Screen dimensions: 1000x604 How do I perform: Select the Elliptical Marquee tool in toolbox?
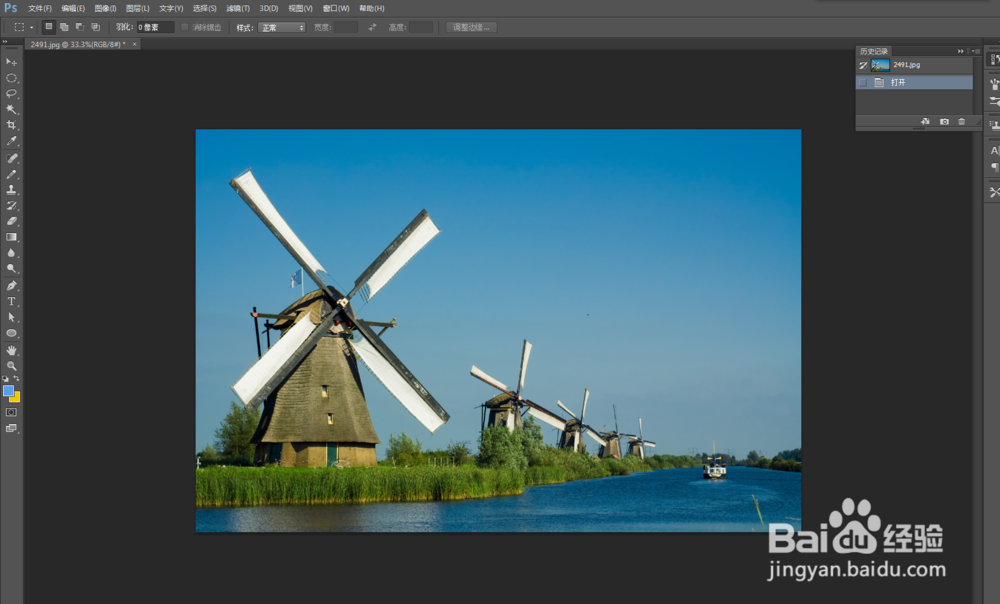(x=11, y=78)
